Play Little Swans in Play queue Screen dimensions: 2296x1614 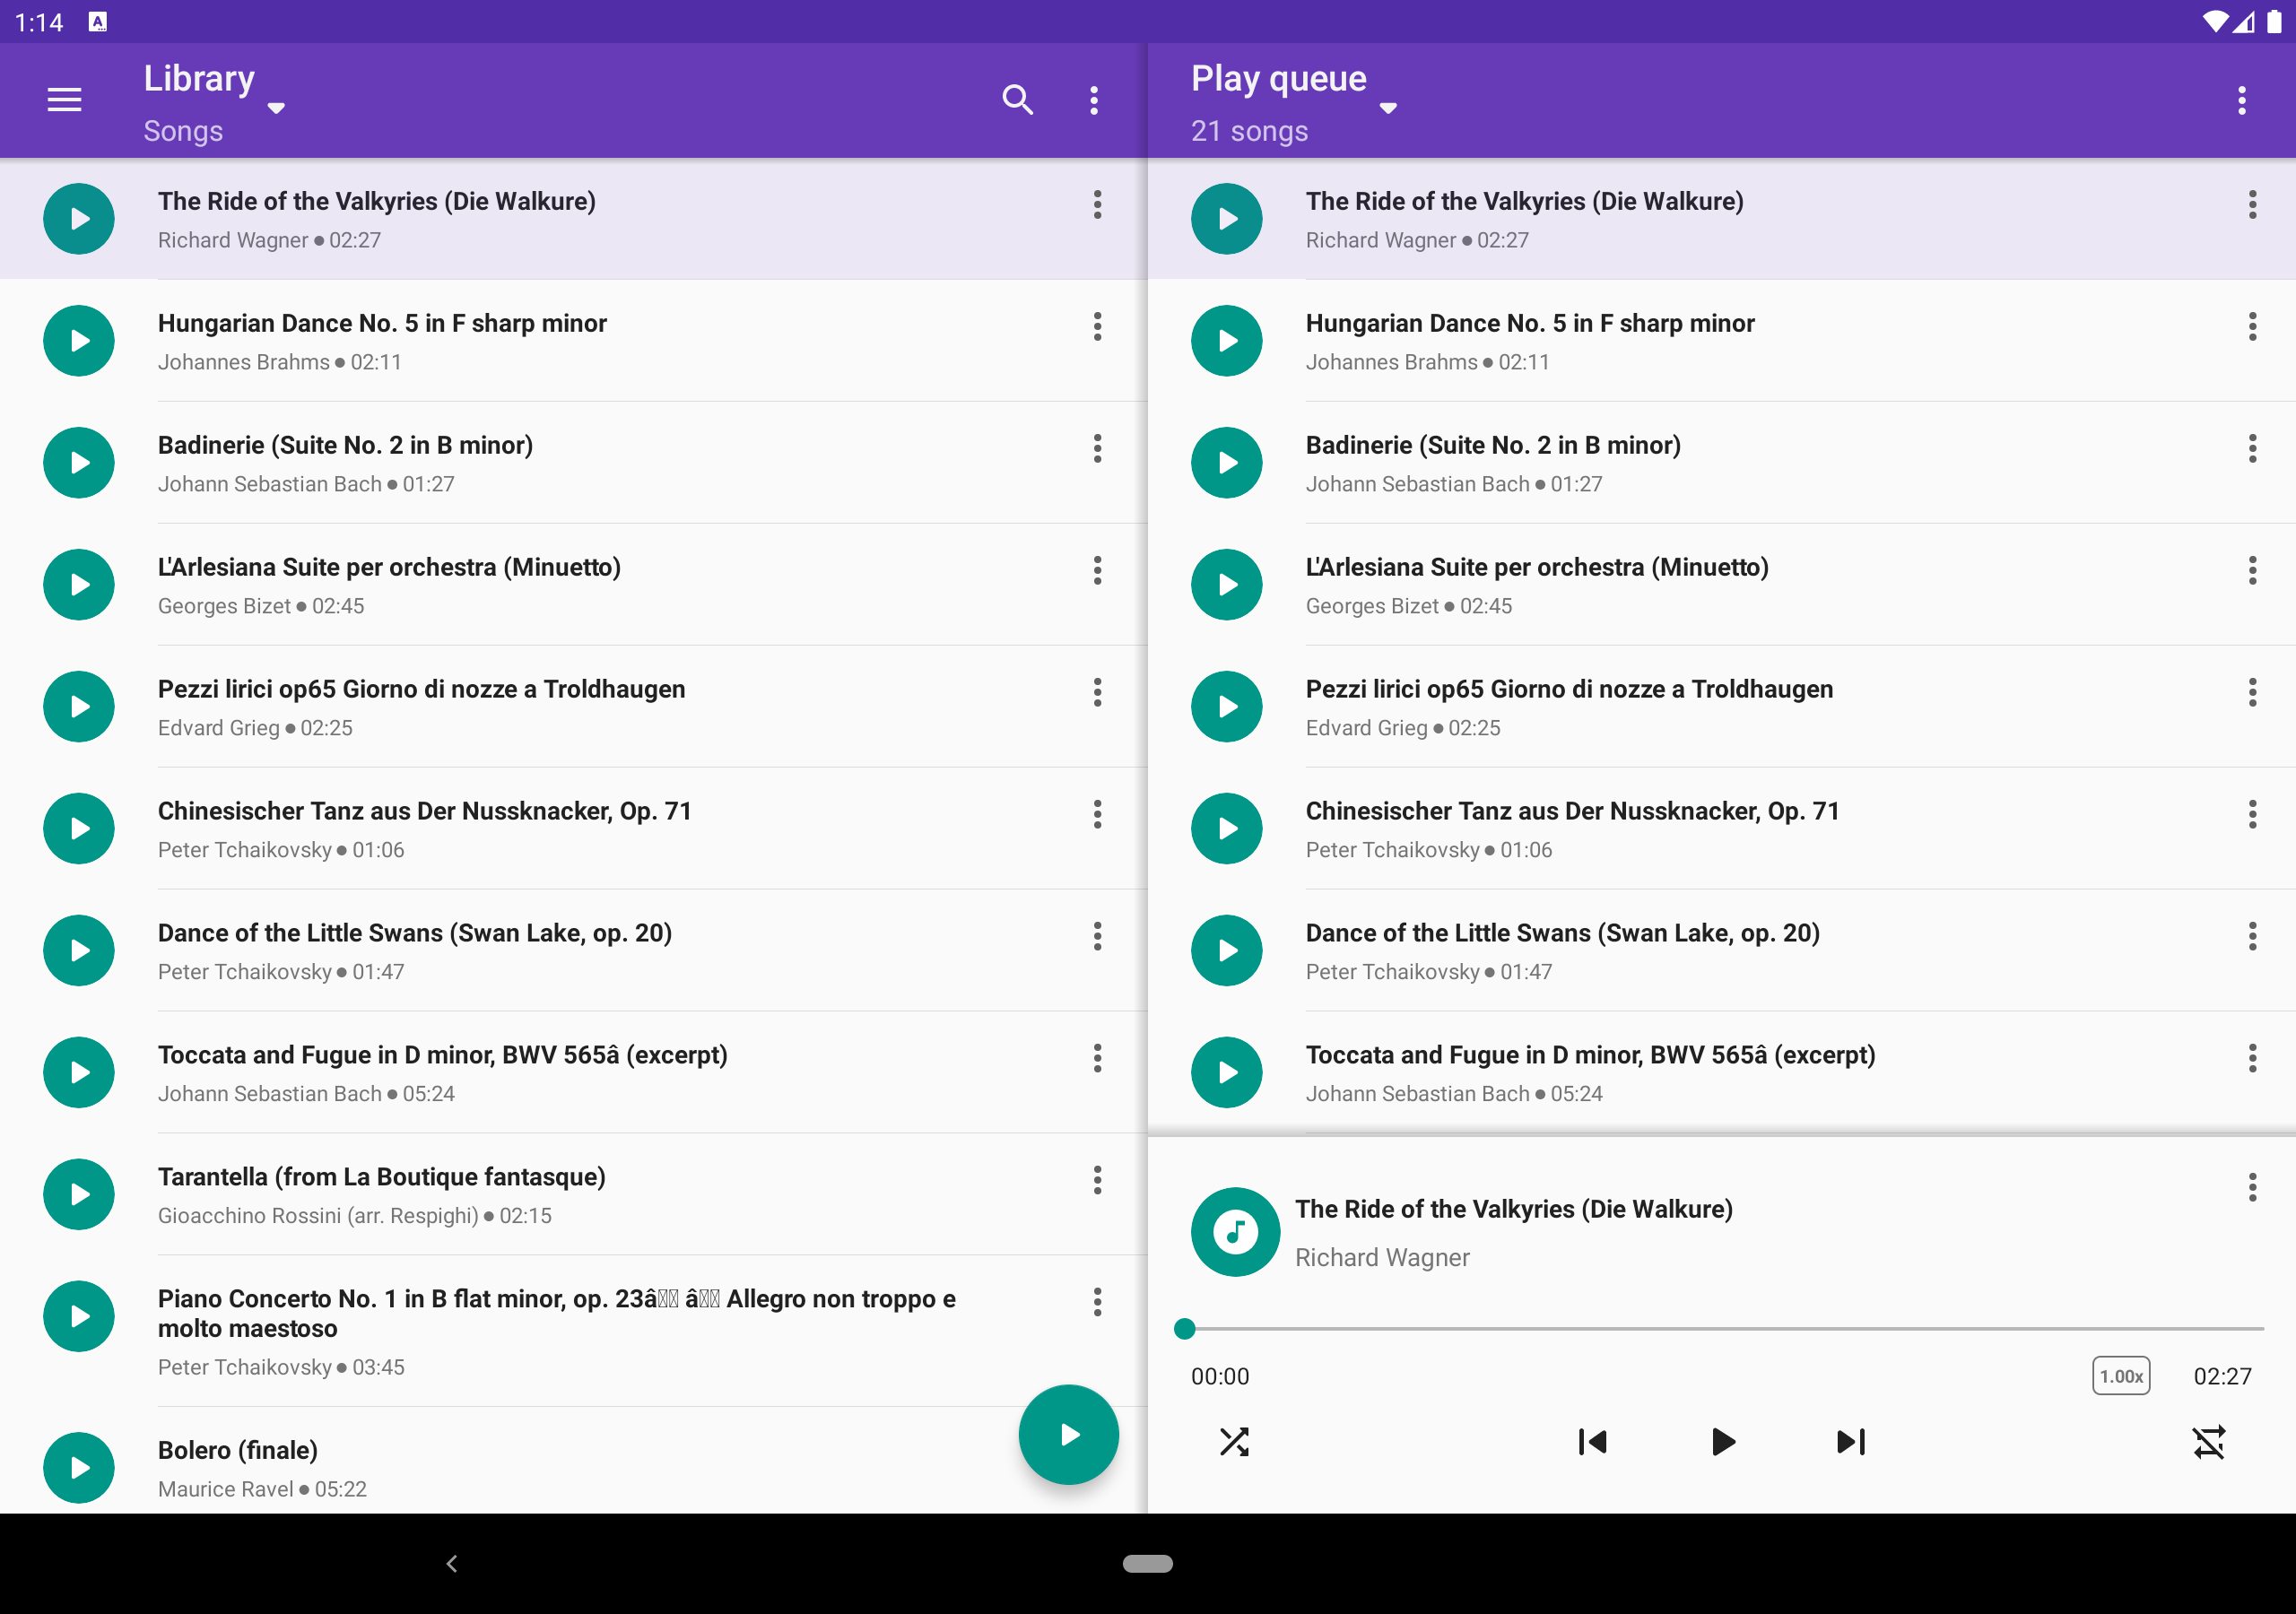point(1227,951)
